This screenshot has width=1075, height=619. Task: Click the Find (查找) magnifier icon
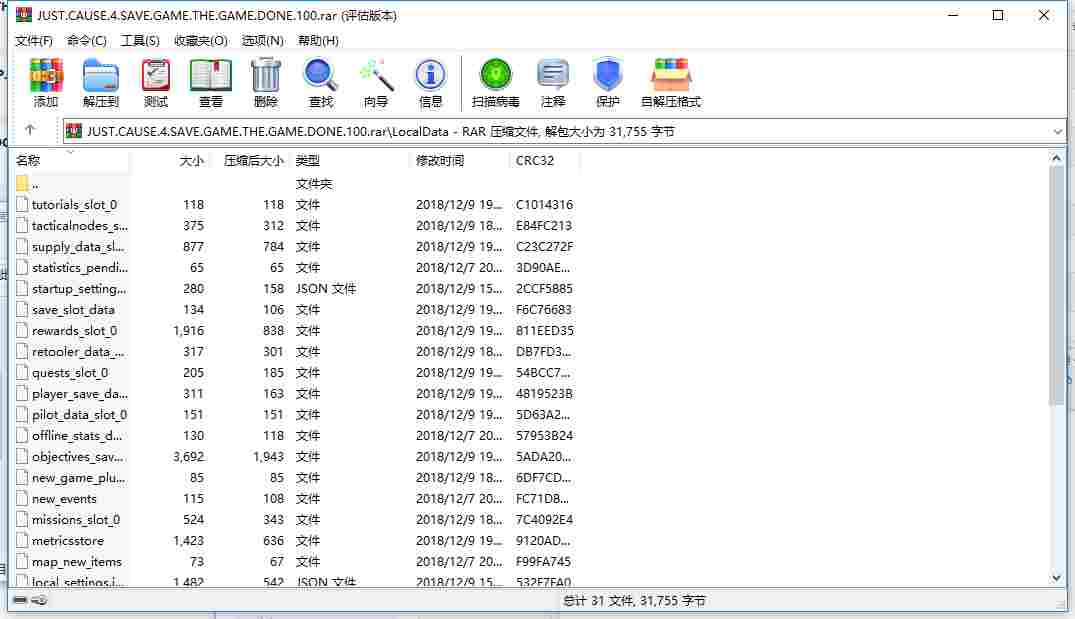click(320, 75)
